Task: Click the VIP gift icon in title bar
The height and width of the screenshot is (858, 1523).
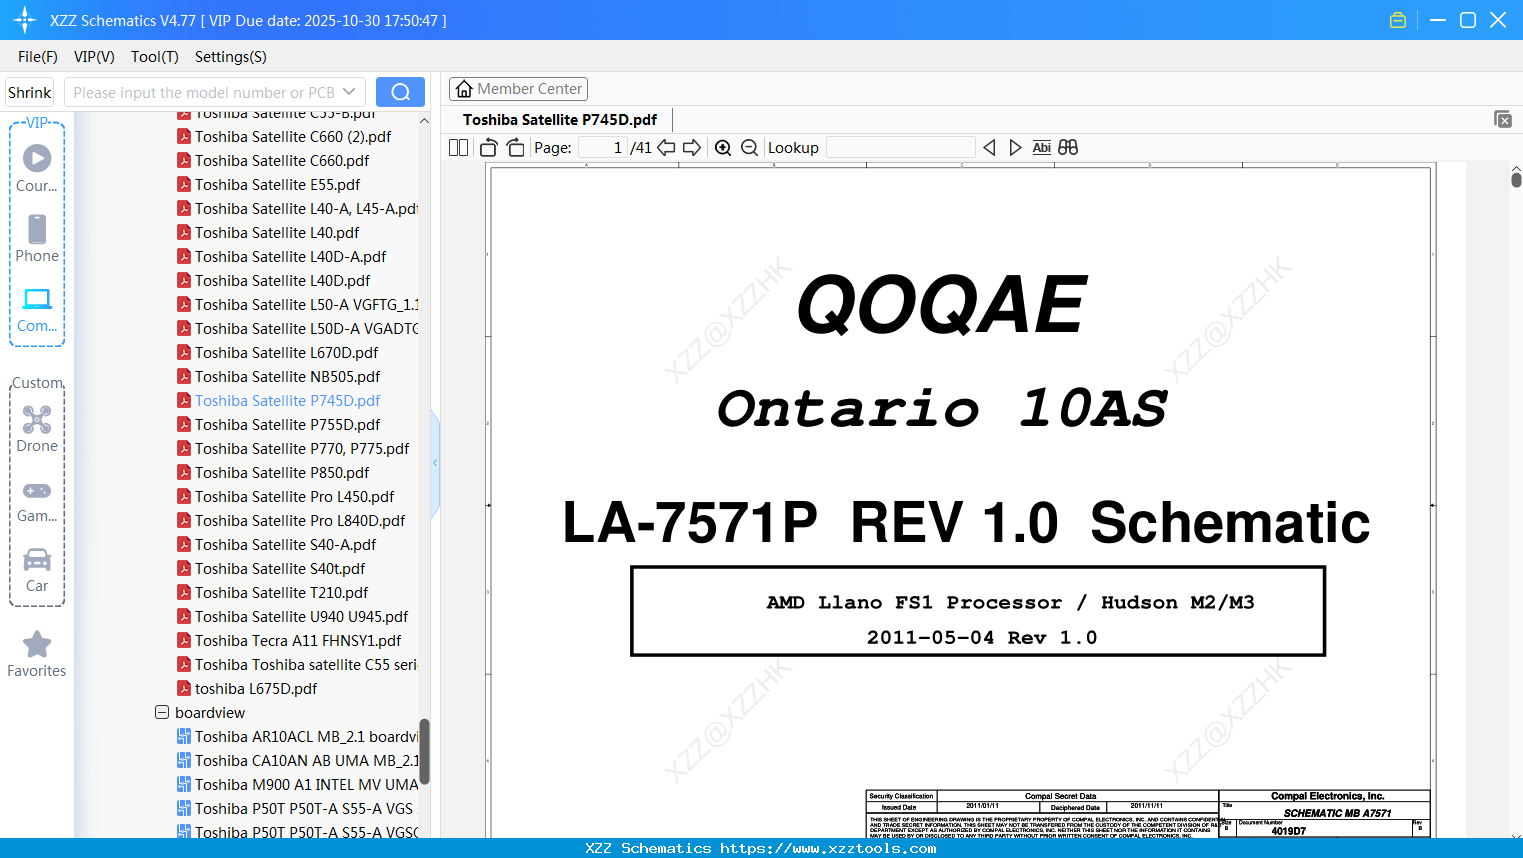Action: click(1398, 20)
